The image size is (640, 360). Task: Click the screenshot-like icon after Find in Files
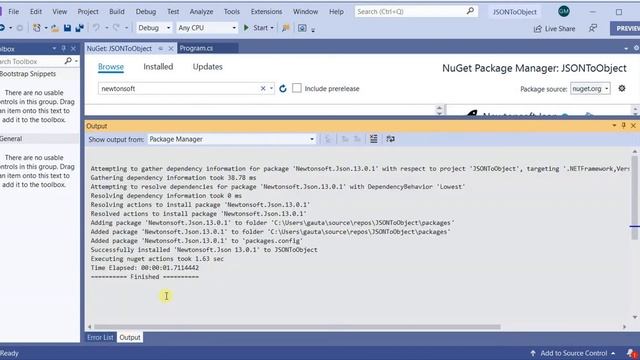pyautogui.click(x=302, y=28)
